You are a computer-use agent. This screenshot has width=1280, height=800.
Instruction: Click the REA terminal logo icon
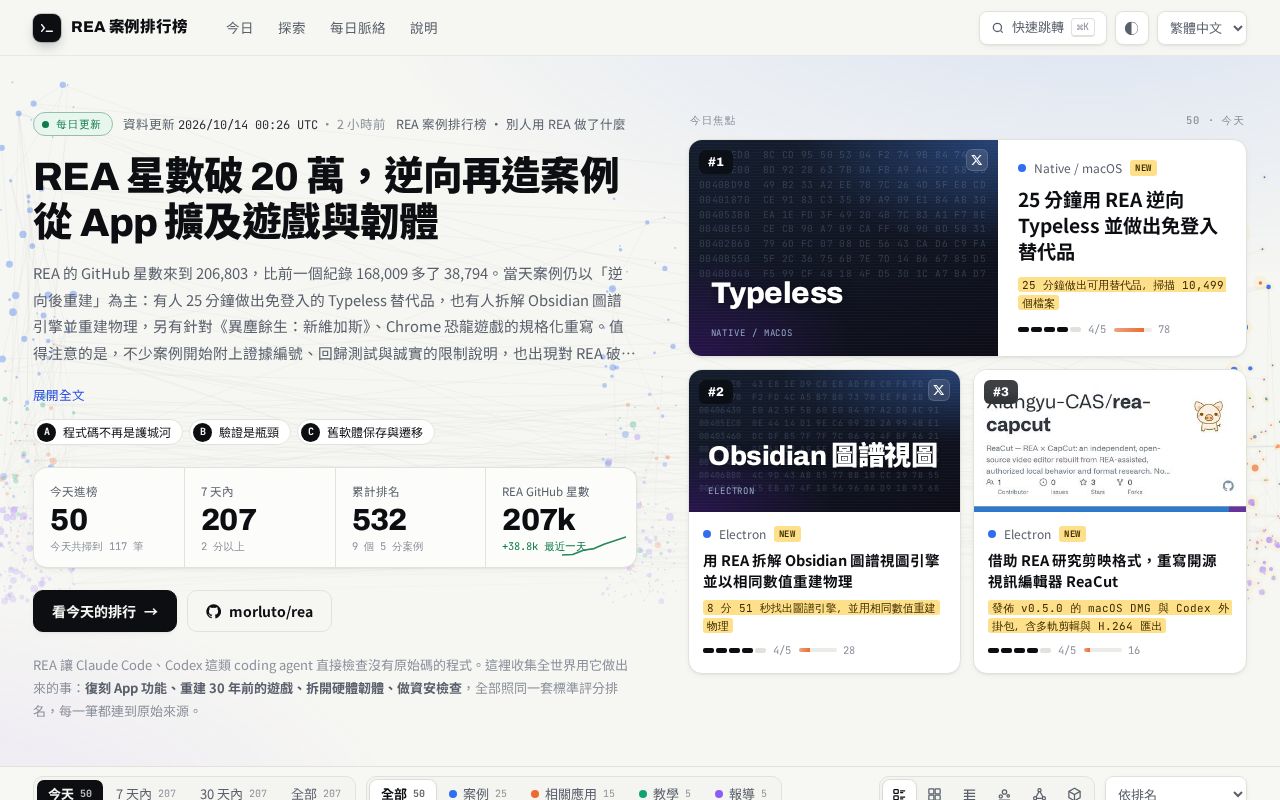(47, 28)
